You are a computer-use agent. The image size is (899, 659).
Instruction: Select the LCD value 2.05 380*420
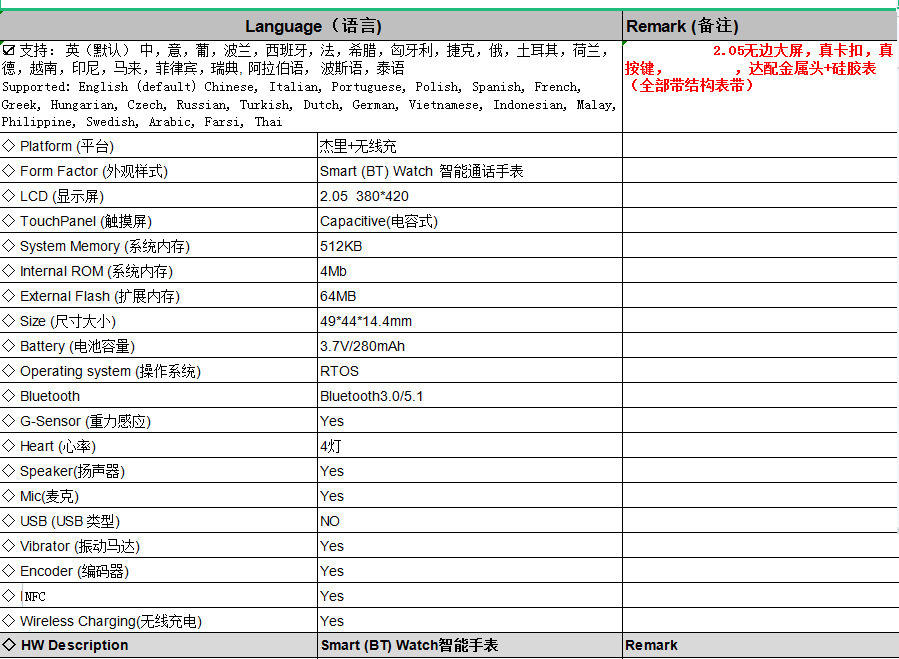coord(364,196)
